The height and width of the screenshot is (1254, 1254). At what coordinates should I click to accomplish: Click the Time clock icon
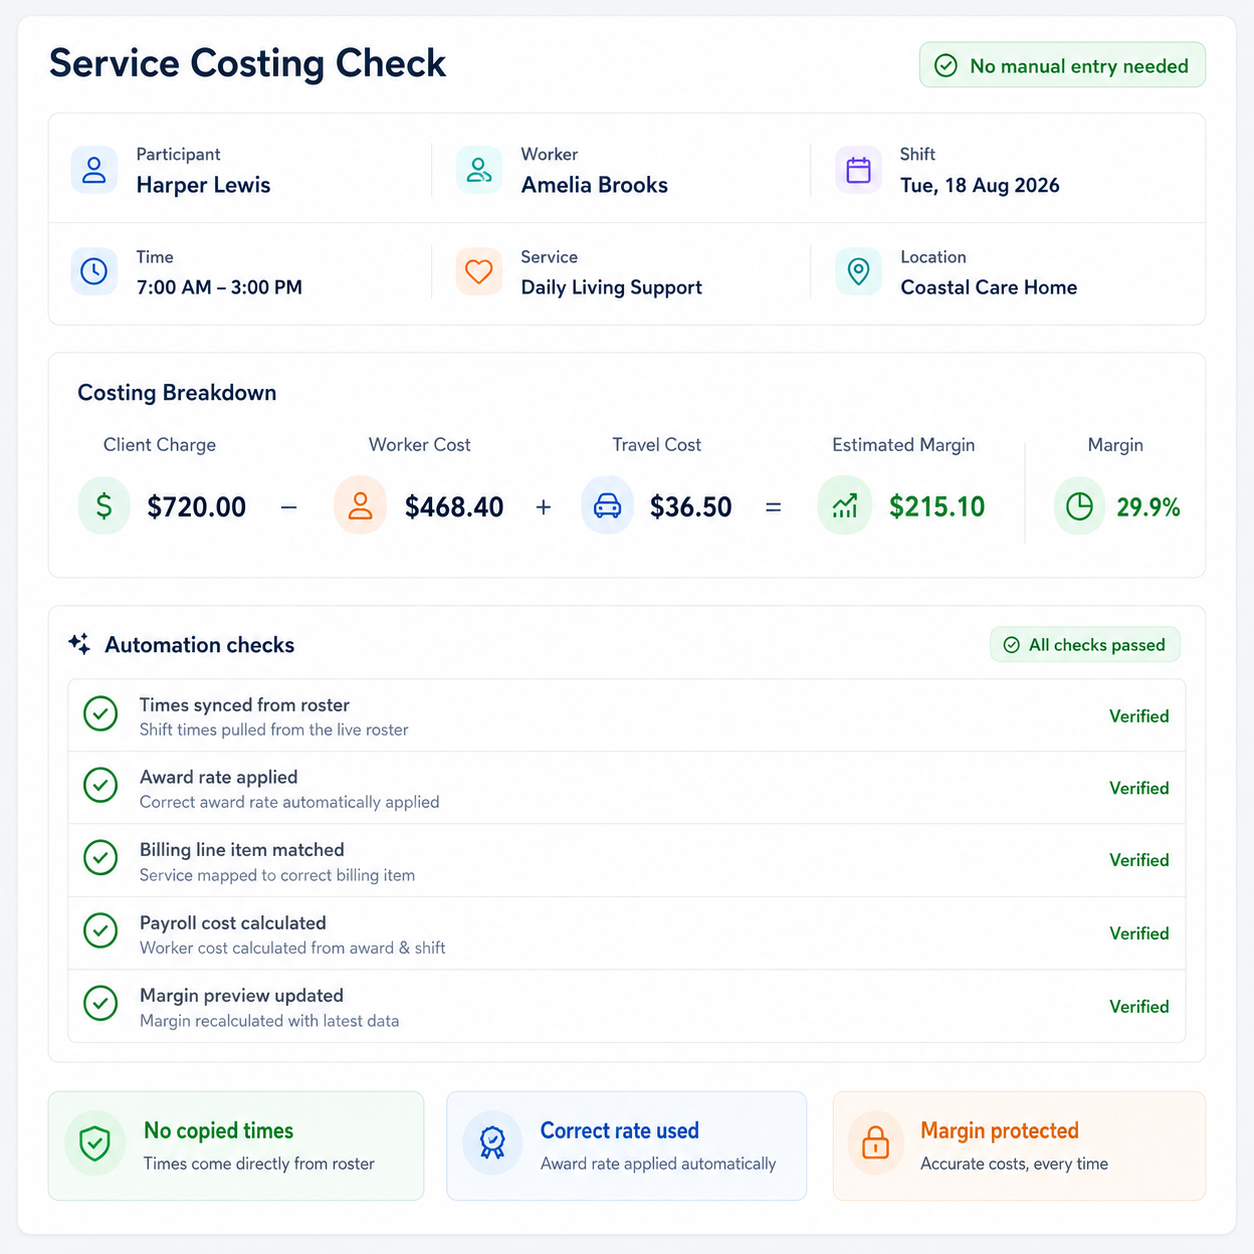point(94,271)
